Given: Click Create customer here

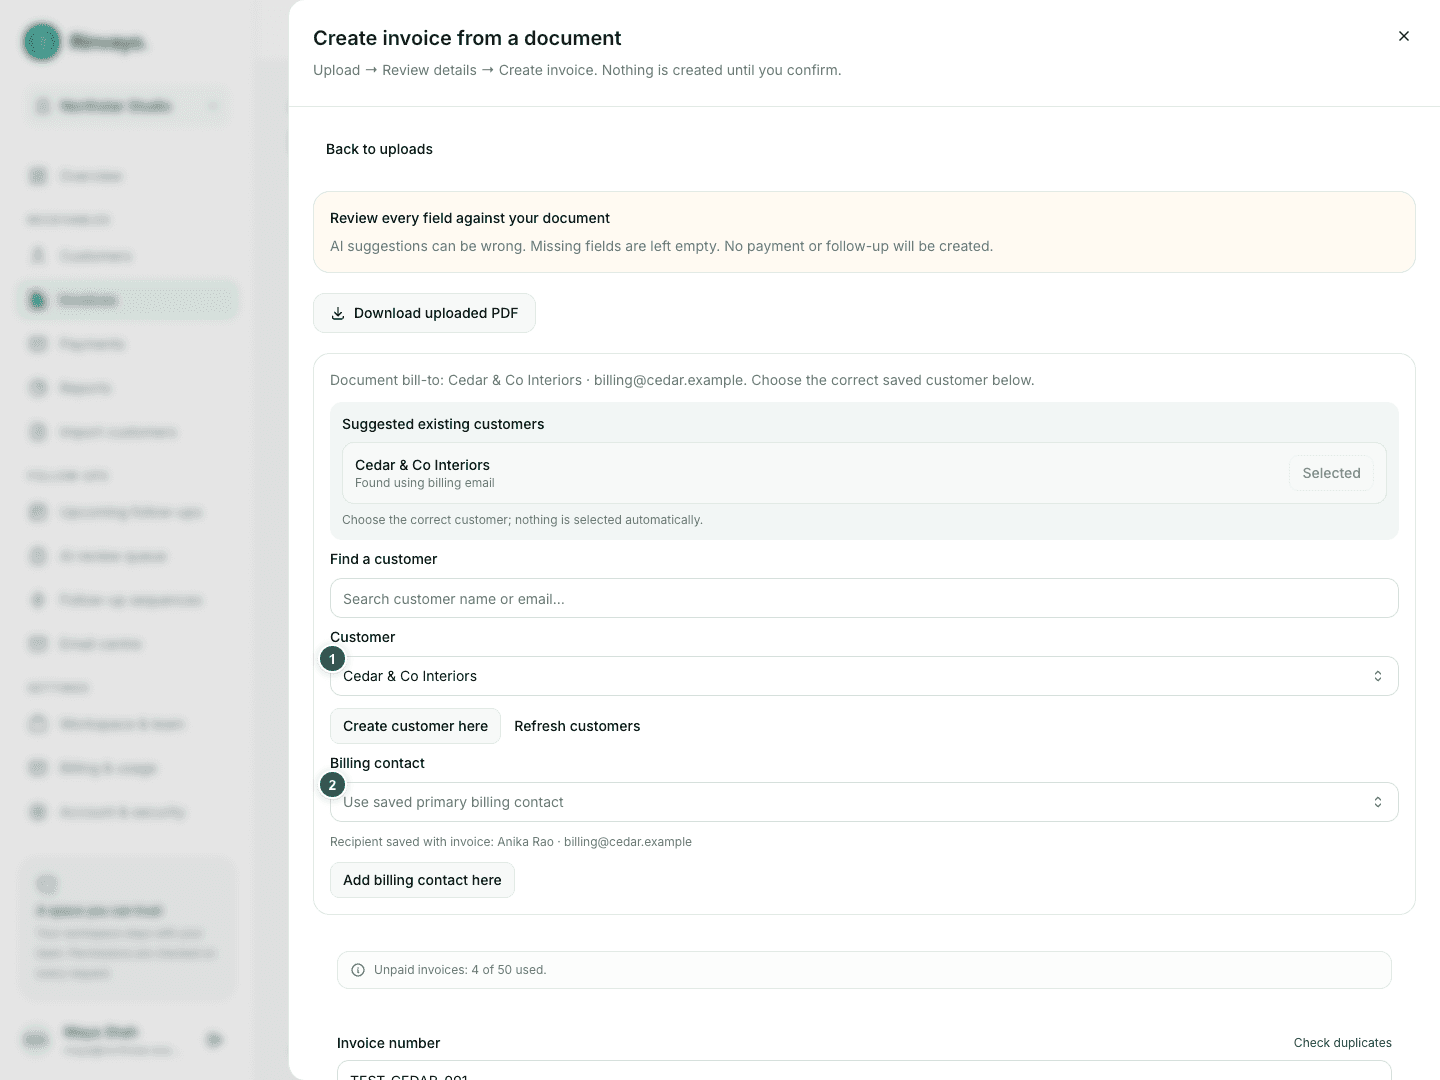Looking at the screenshot, I should [x=415, y=726].
